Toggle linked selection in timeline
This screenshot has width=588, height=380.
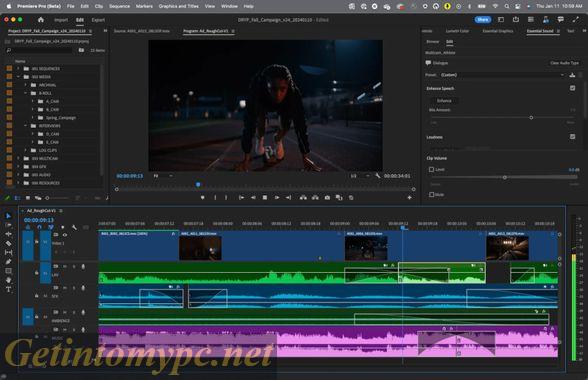(51, 227)
